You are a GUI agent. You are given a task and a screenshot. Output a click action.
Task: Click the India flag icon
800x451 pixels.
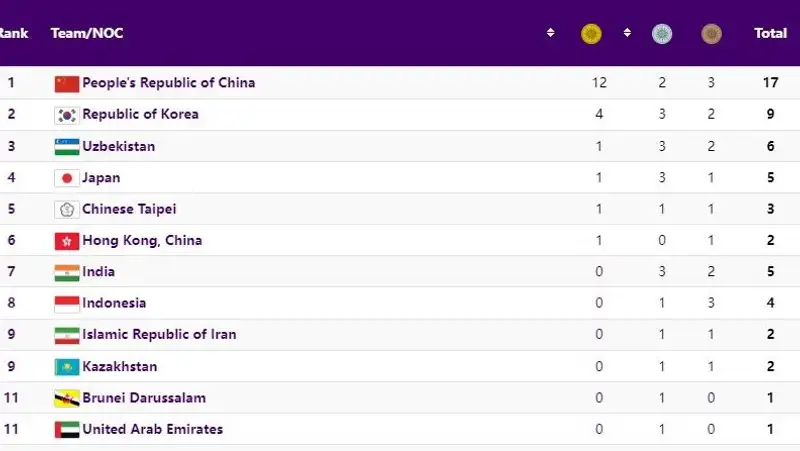66,272
